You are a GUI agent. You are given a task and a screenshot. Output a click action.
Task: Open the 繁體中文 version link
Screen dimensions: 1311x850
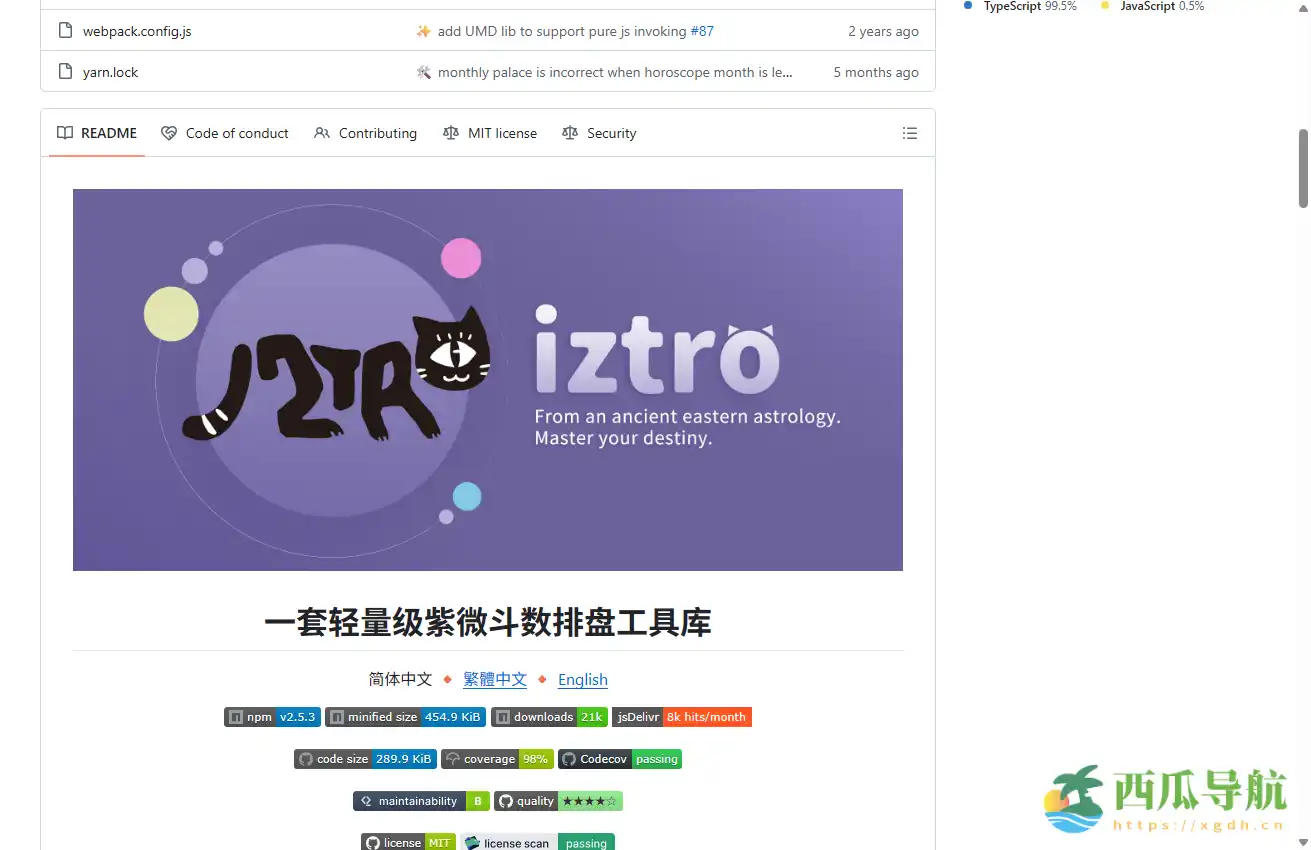tap(495, 680)
